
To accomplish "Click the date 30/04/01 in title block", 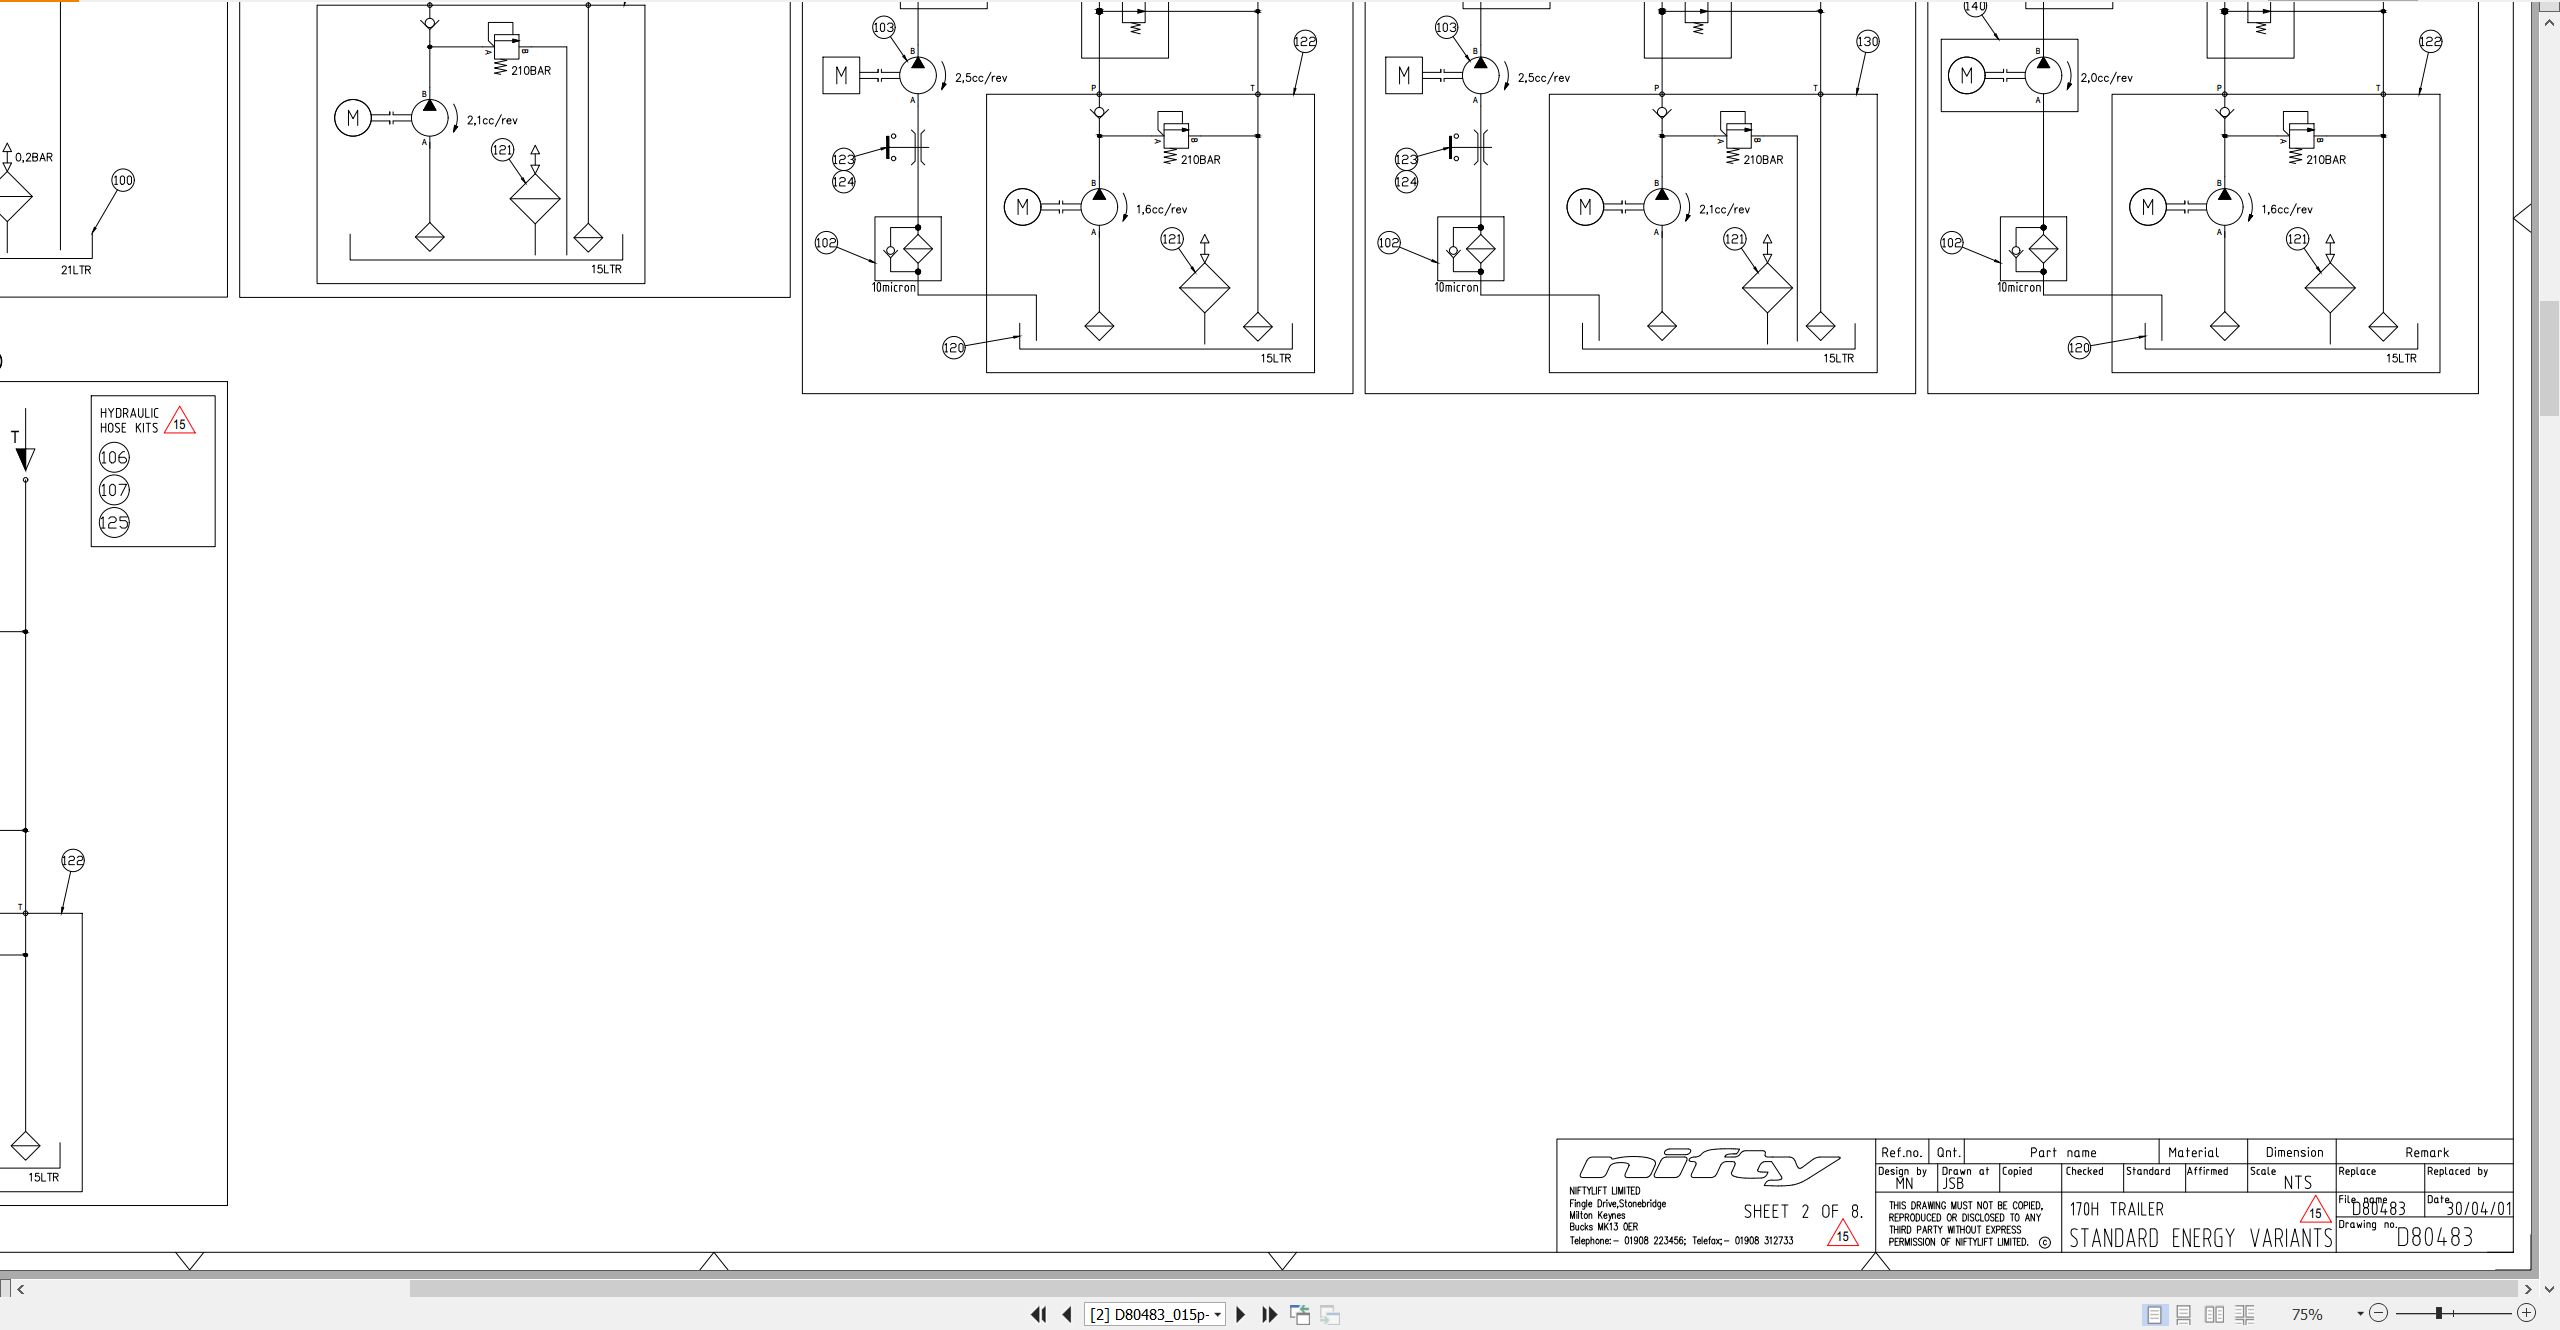I will click(2478, 1209).
